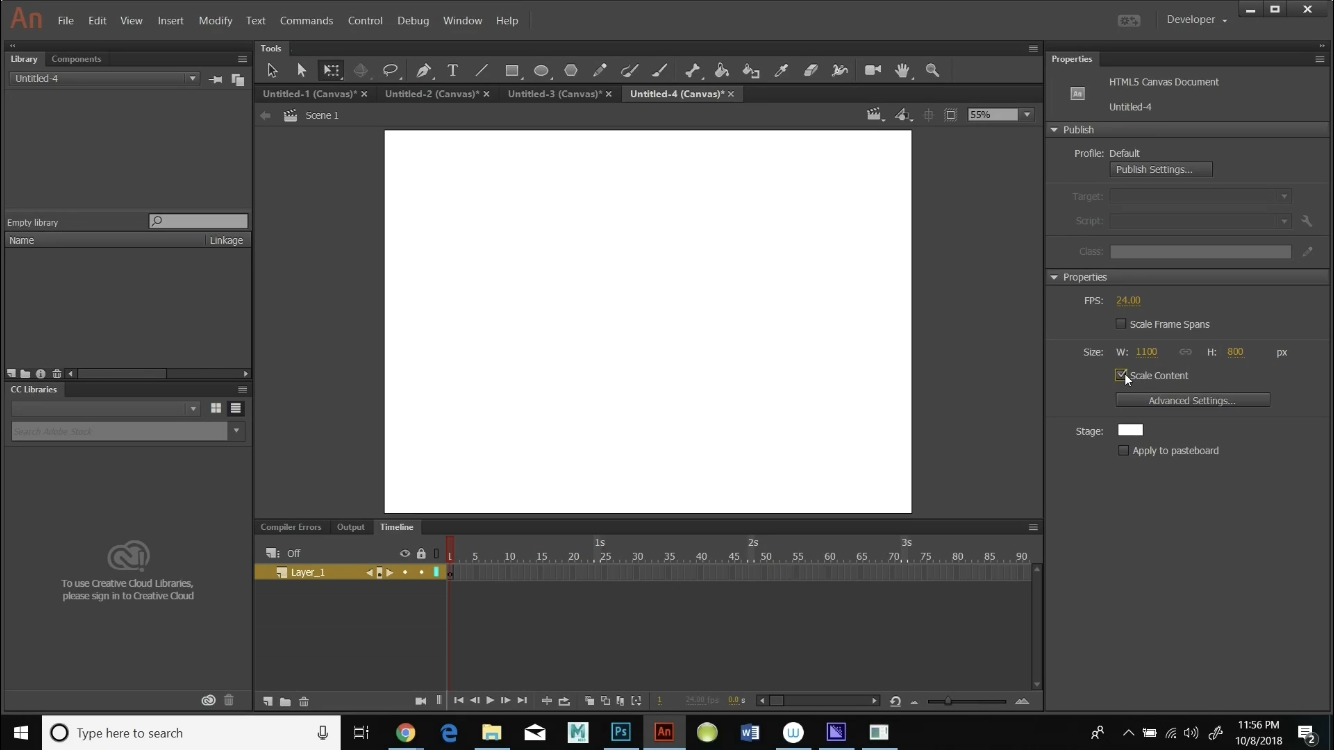Open the Modify menu
Viewport: 1334px width, 750px height.
point(215,20)
